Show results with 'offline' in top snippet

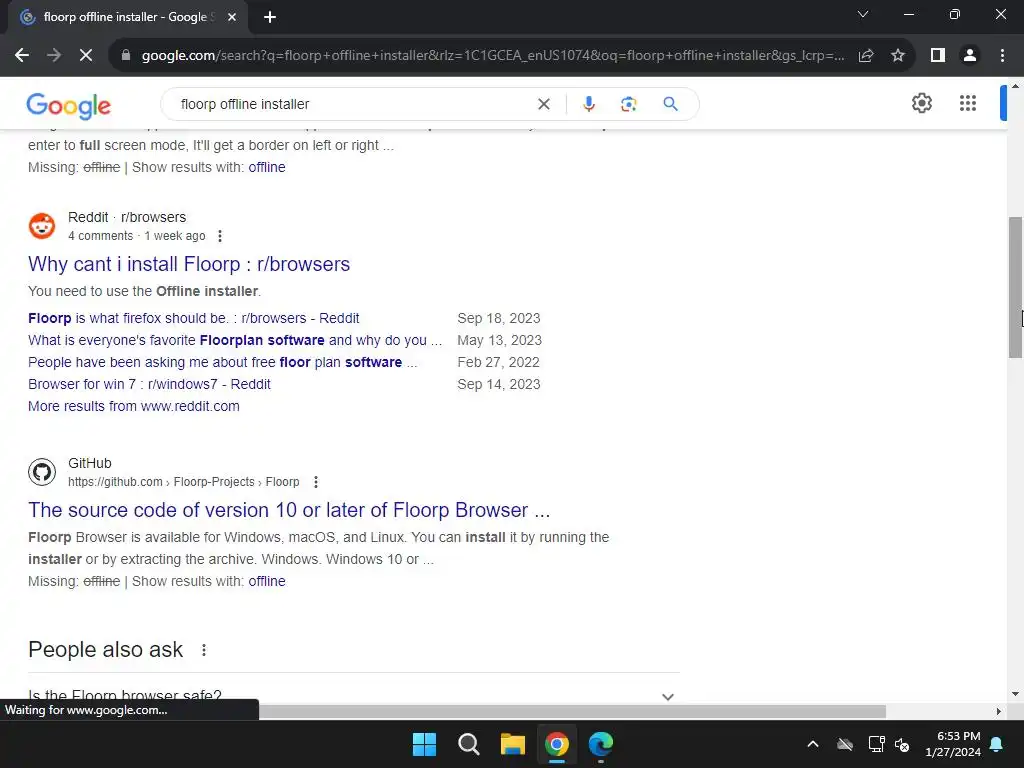coord(266,167)
